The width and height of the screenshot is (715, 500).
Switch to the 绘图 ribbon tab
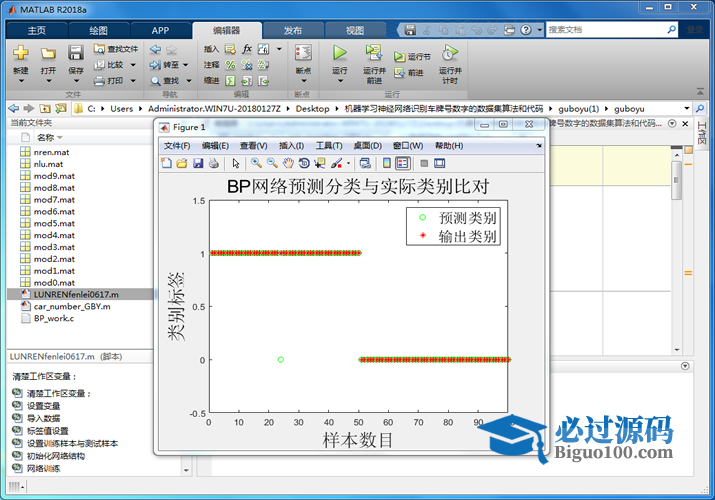pyautogui.click(x=98, y=30)
